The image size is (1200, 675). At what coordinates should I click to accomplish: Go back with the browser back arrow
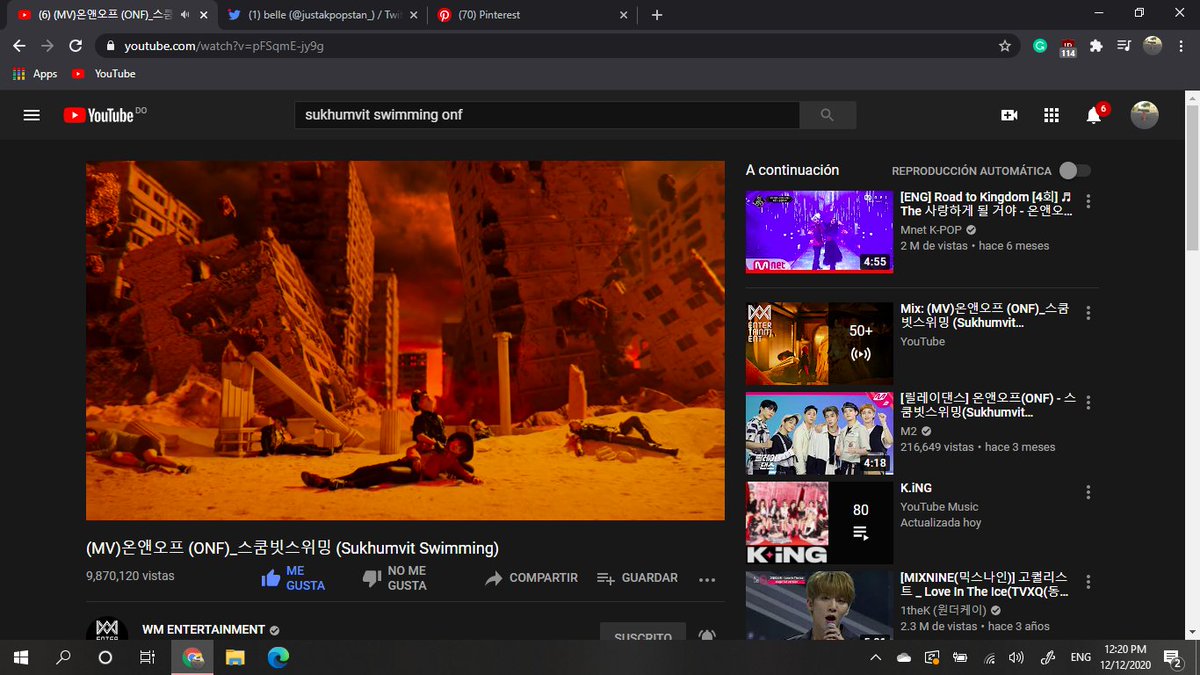tap(19, 45)
